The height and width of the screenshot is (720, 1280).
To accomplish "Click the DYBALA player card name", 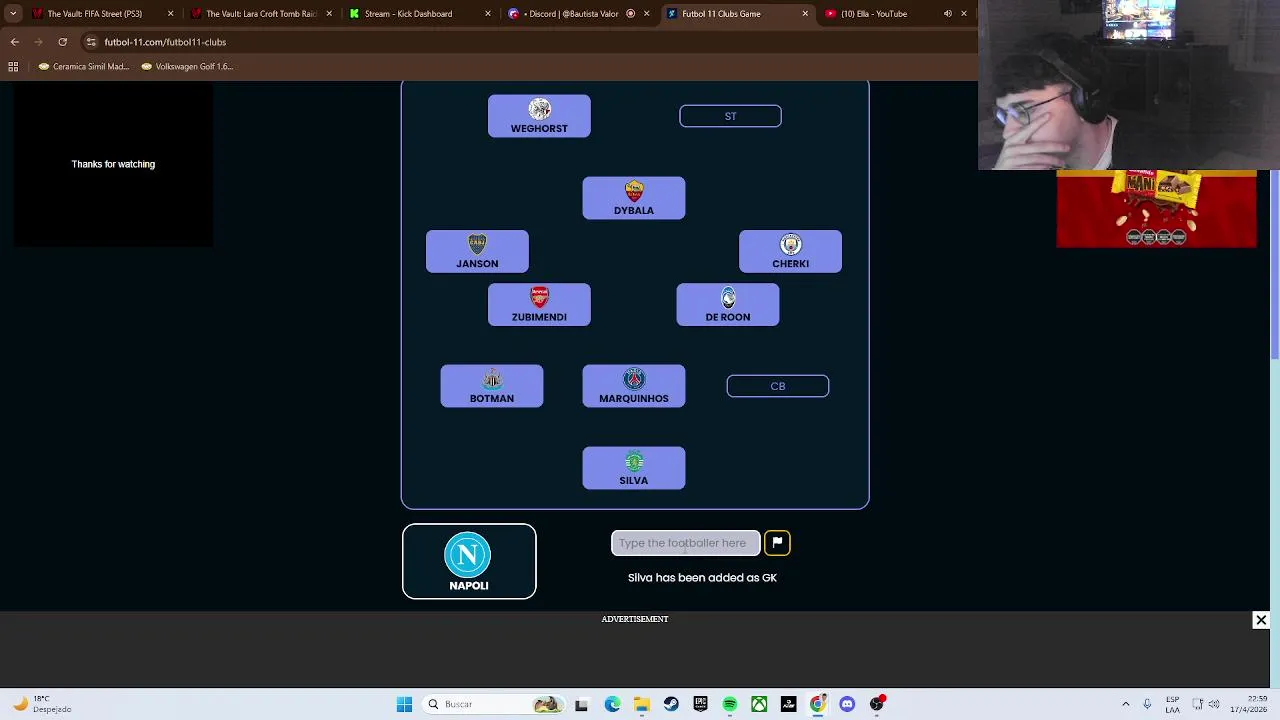I will (x=634, y=211).
